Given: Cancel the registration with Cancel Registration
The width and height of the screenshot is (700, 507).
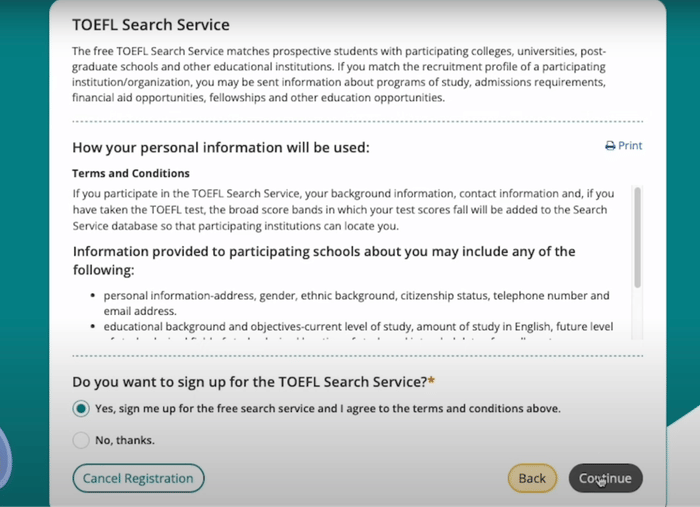Looking at the screenshot, I should click(x=138, y=478).
